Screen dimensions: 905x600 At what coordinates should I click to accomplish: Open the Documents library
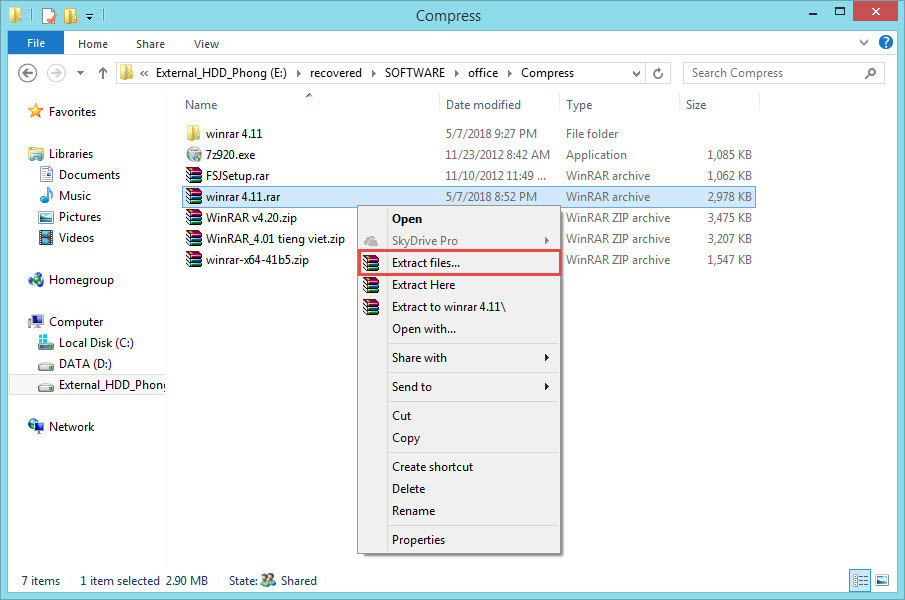click(89, 175)
